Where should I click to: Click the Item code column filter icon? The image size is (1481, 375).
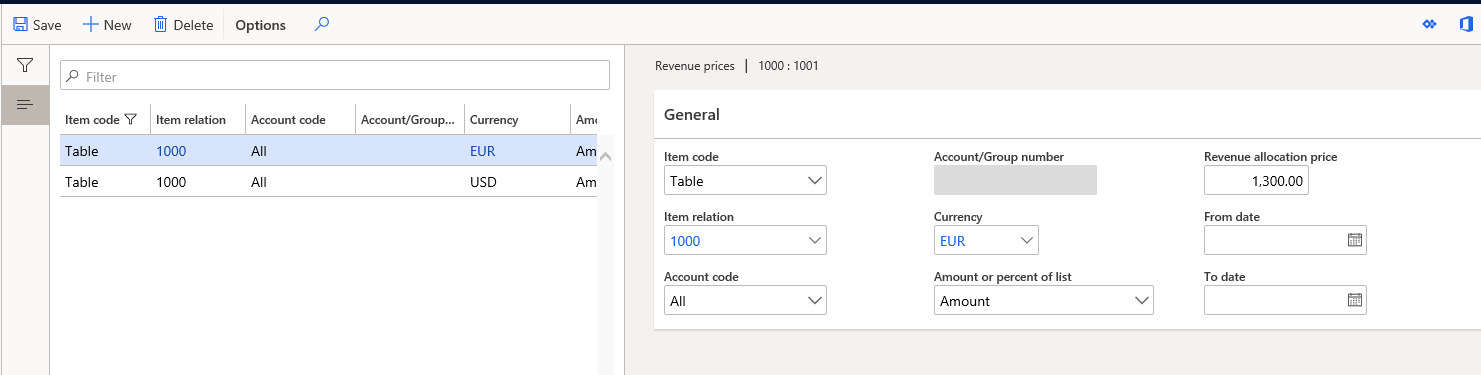point(130,119)
